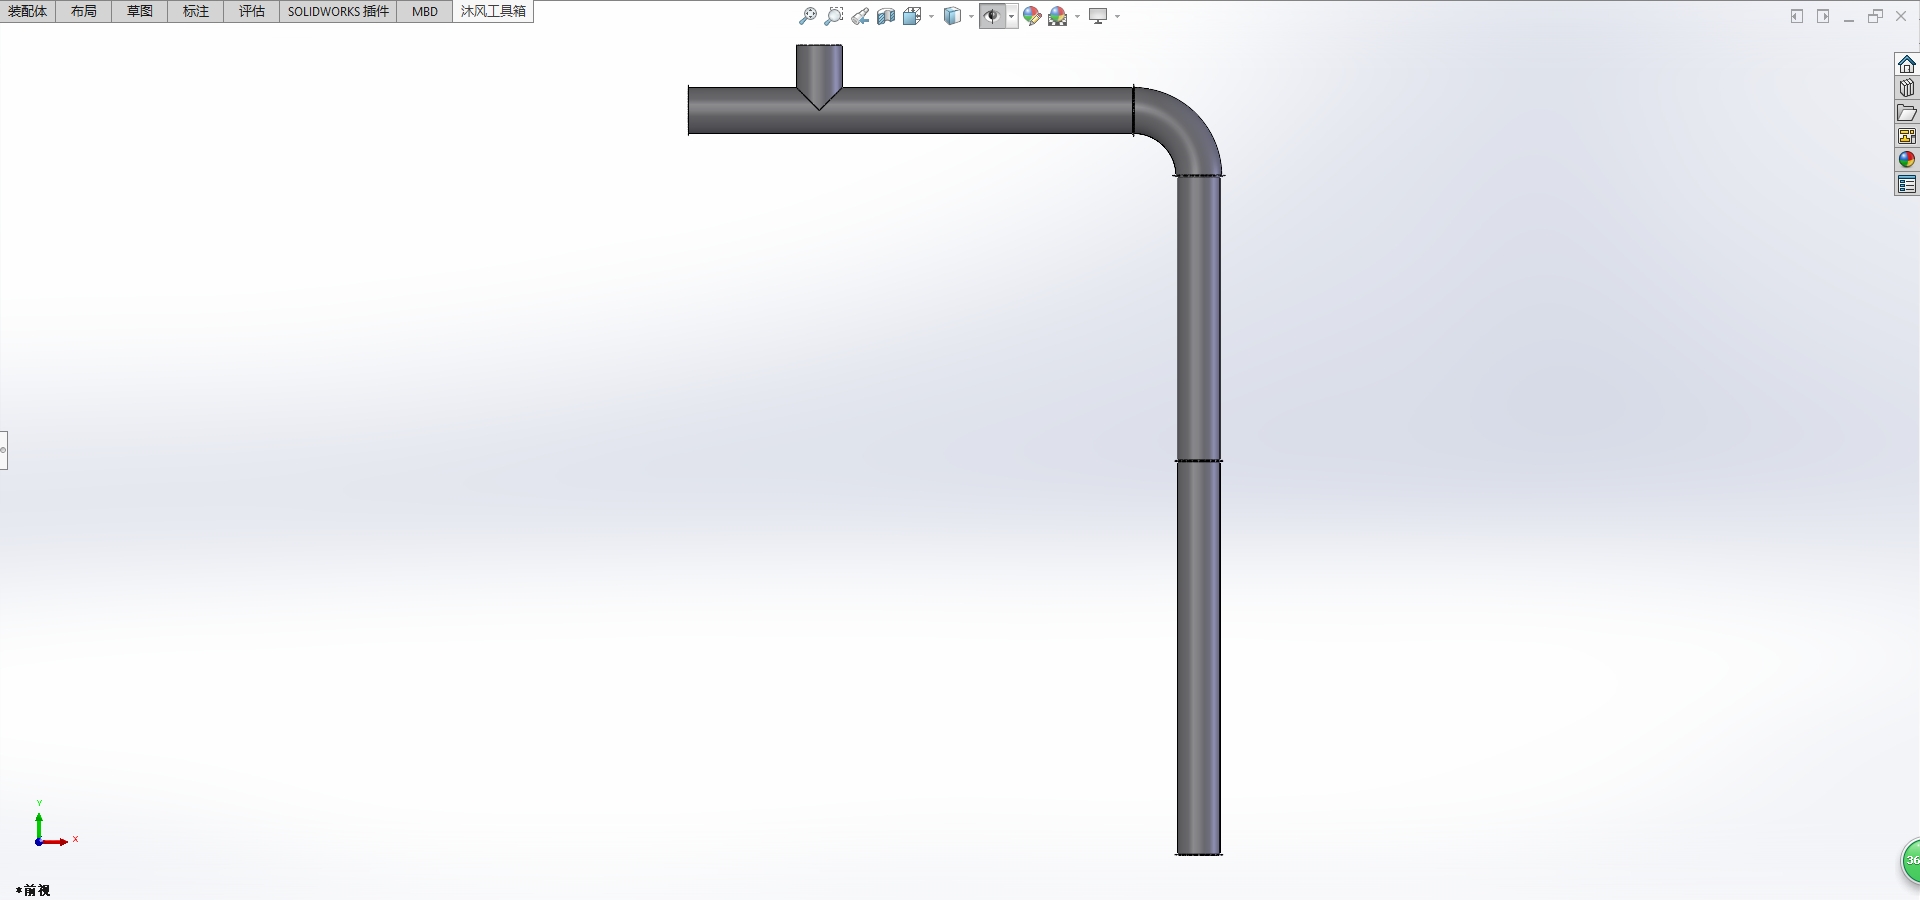Click the left panel expand handle
1920x900 pixels.
3,450
